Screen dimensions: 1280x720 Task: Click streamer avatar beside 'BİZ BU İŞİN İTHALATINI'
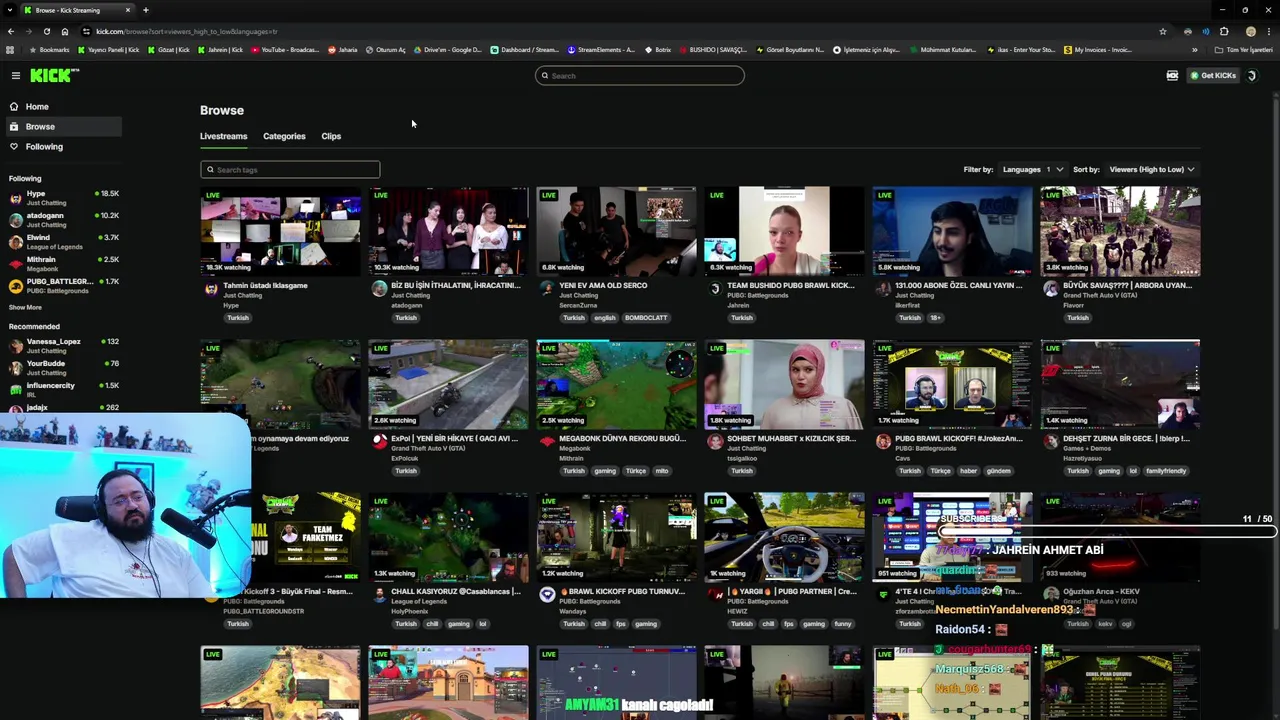pyautogui.click(x=379, y=289)
